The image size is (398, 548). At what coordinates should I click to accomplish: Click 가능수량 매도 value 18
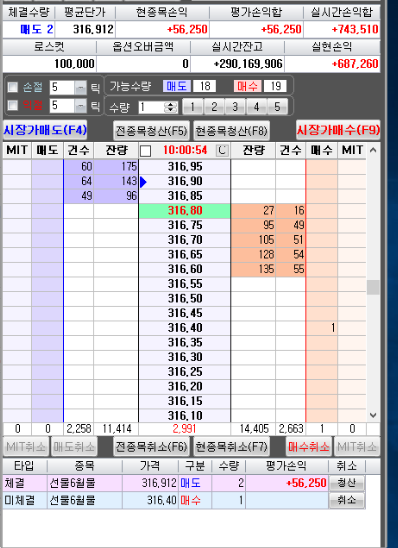pos(204,86)
